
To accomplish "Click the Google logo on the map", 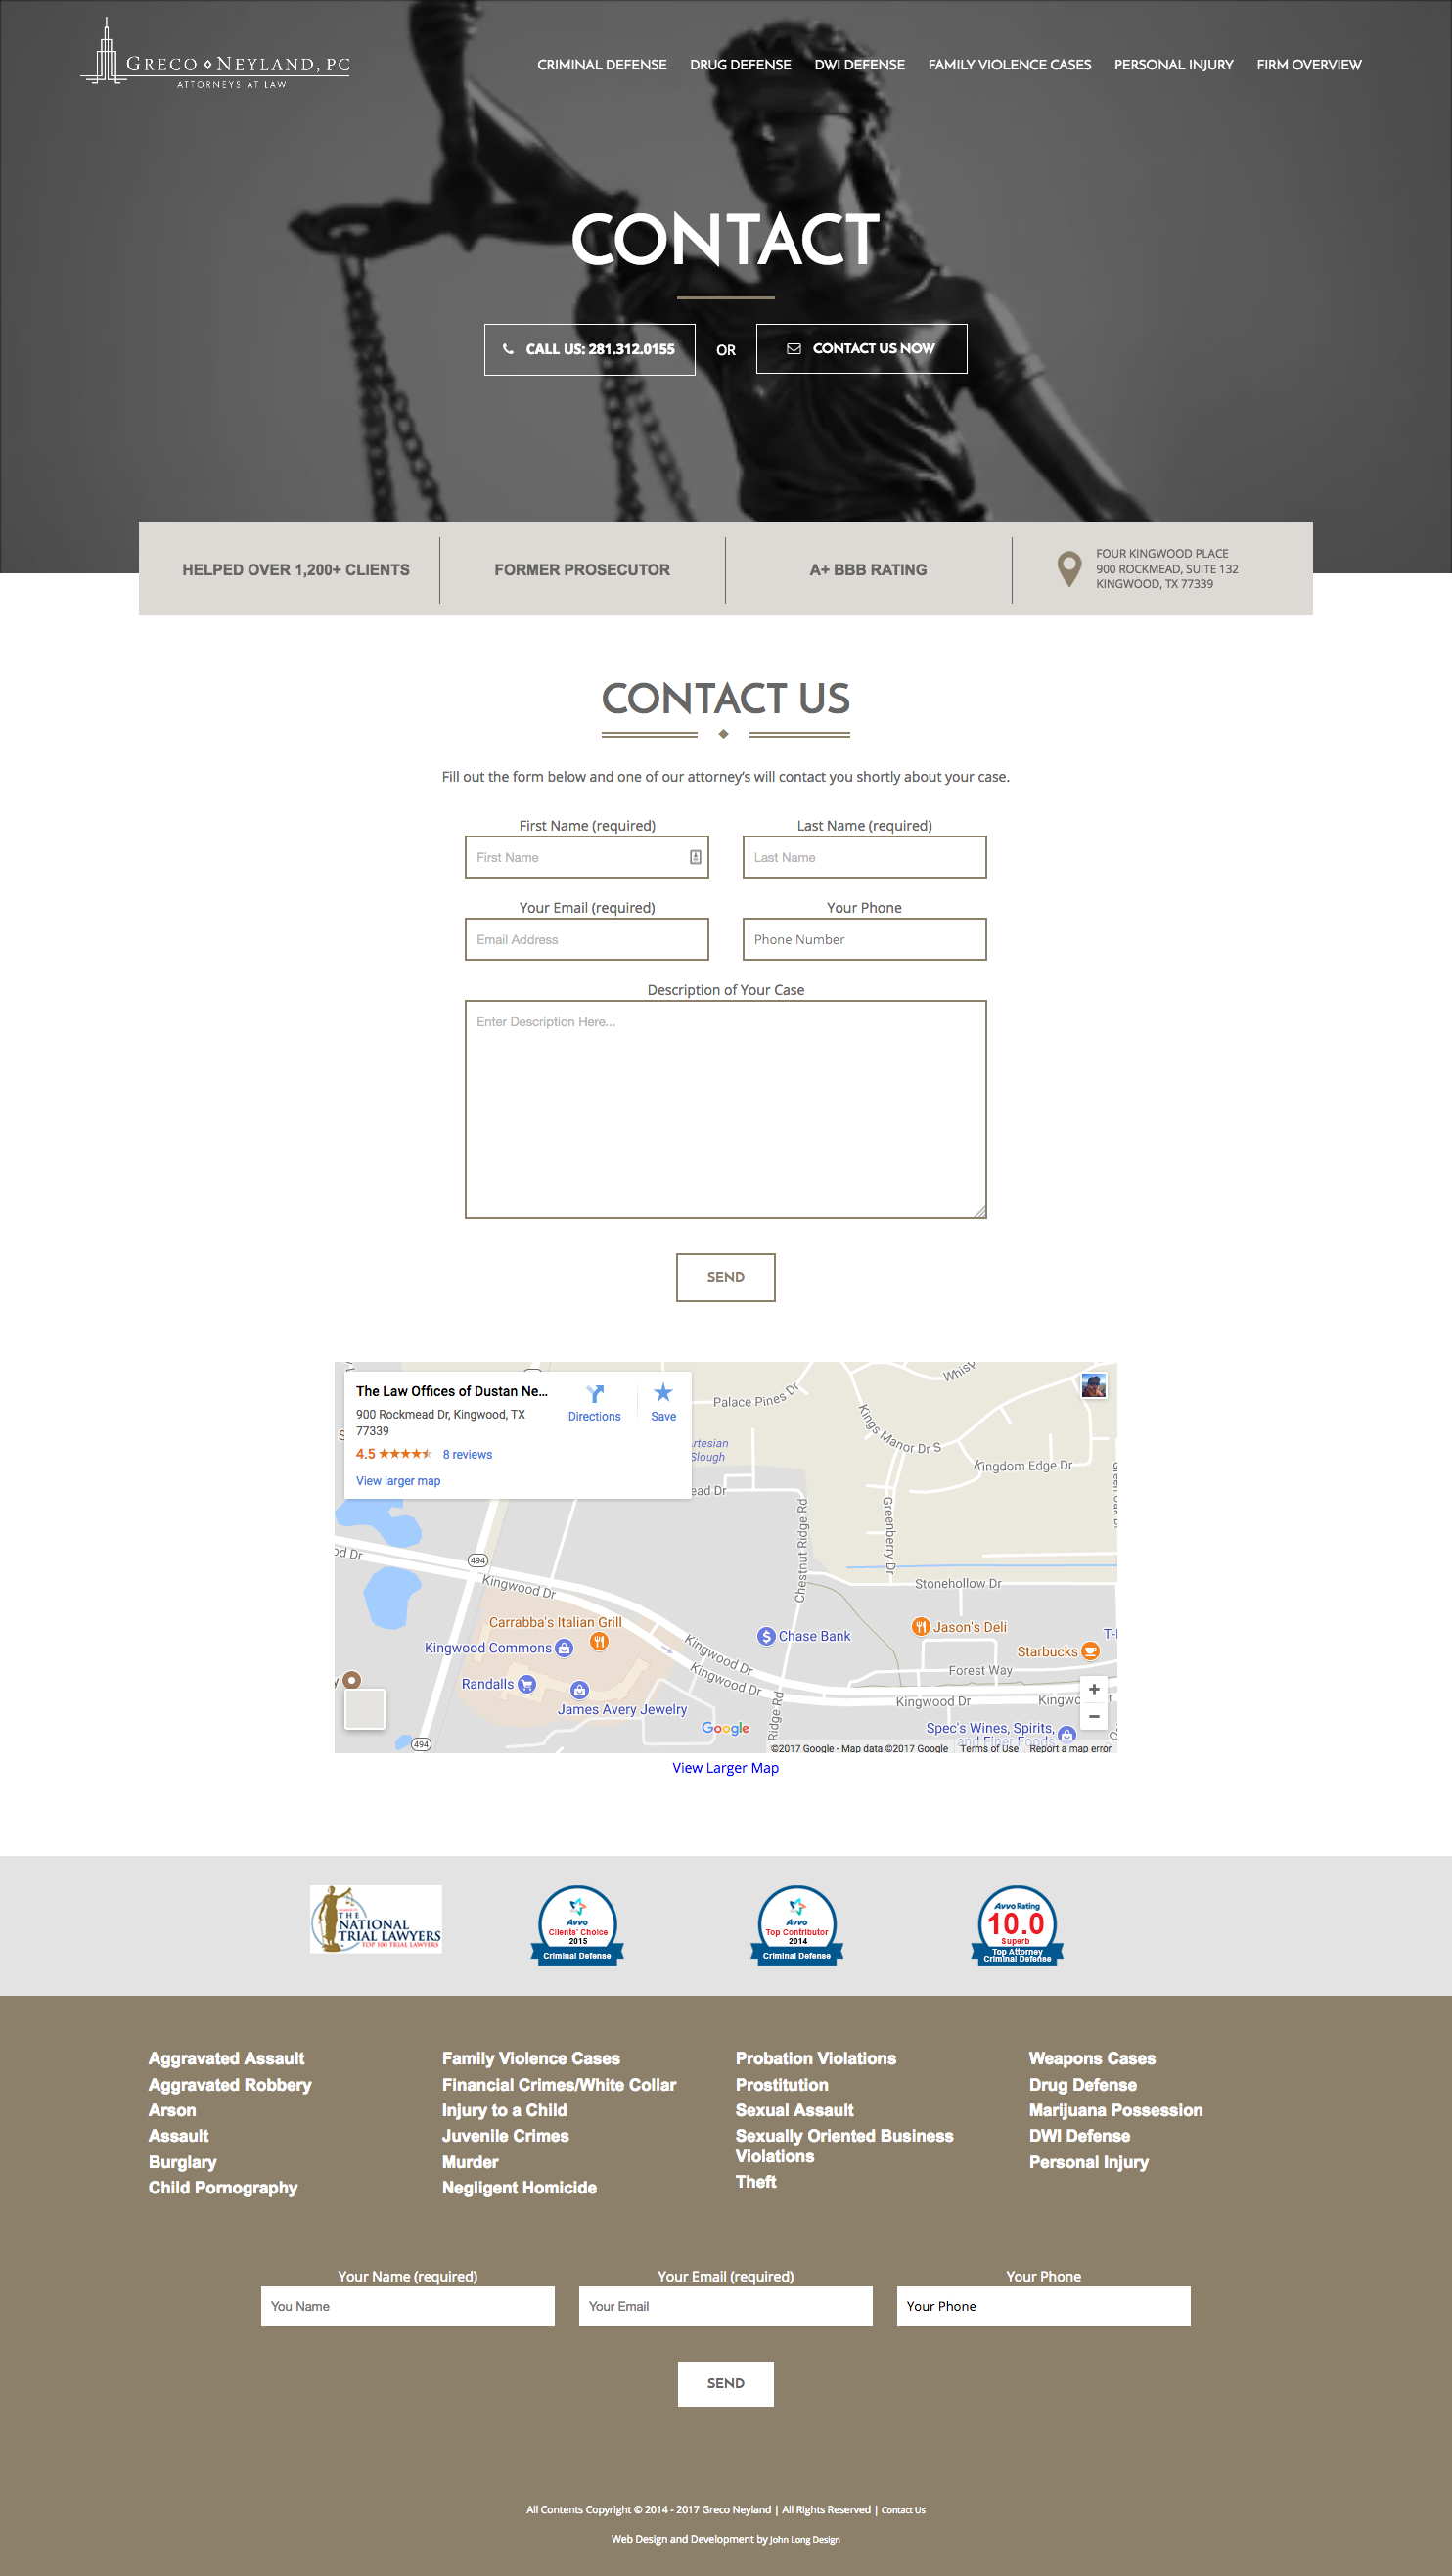I will tap(725, 1728).
